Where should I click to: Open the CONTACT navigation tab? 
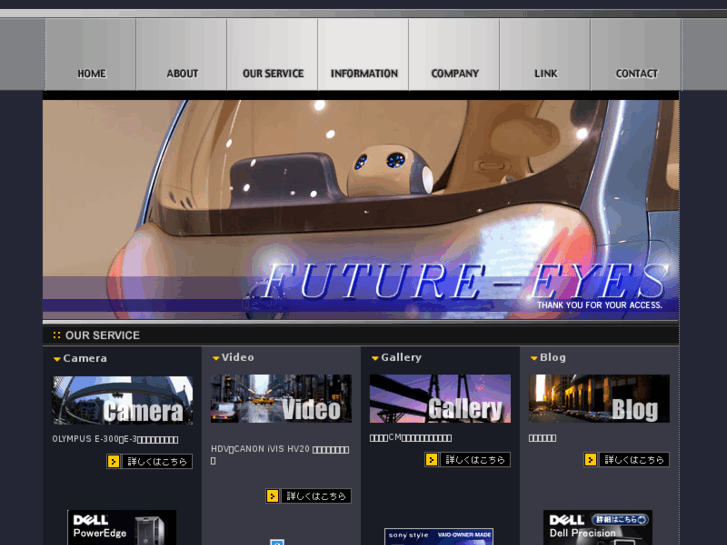coord(636,55)
